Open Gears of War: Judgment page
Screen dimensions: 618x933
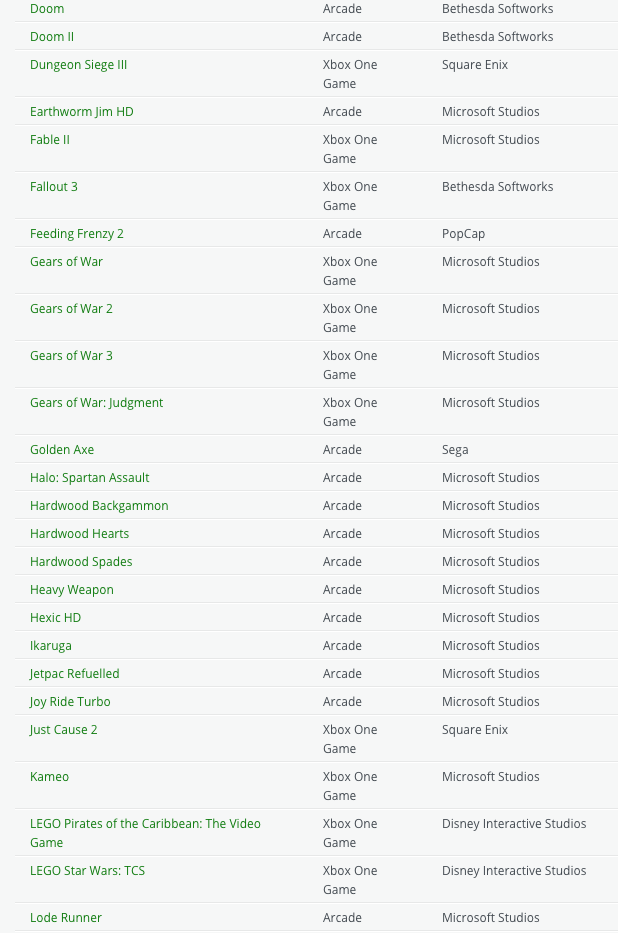96,402
